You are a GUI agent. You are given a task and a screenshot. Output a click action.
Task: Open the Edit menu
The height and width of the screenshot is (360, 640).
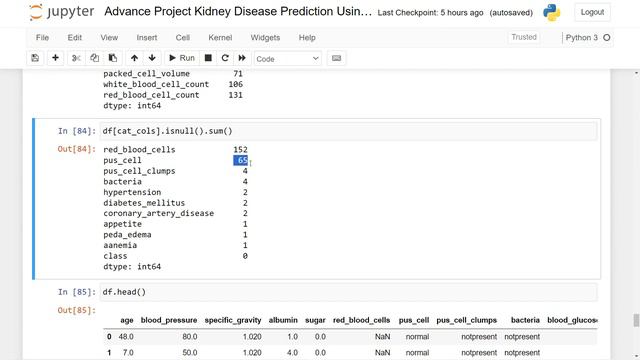point(75,38)
